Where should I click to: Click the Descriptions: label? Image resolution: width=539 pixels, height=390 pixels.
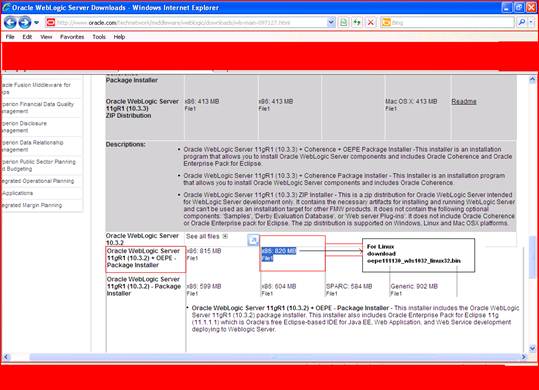coord(125,144)
